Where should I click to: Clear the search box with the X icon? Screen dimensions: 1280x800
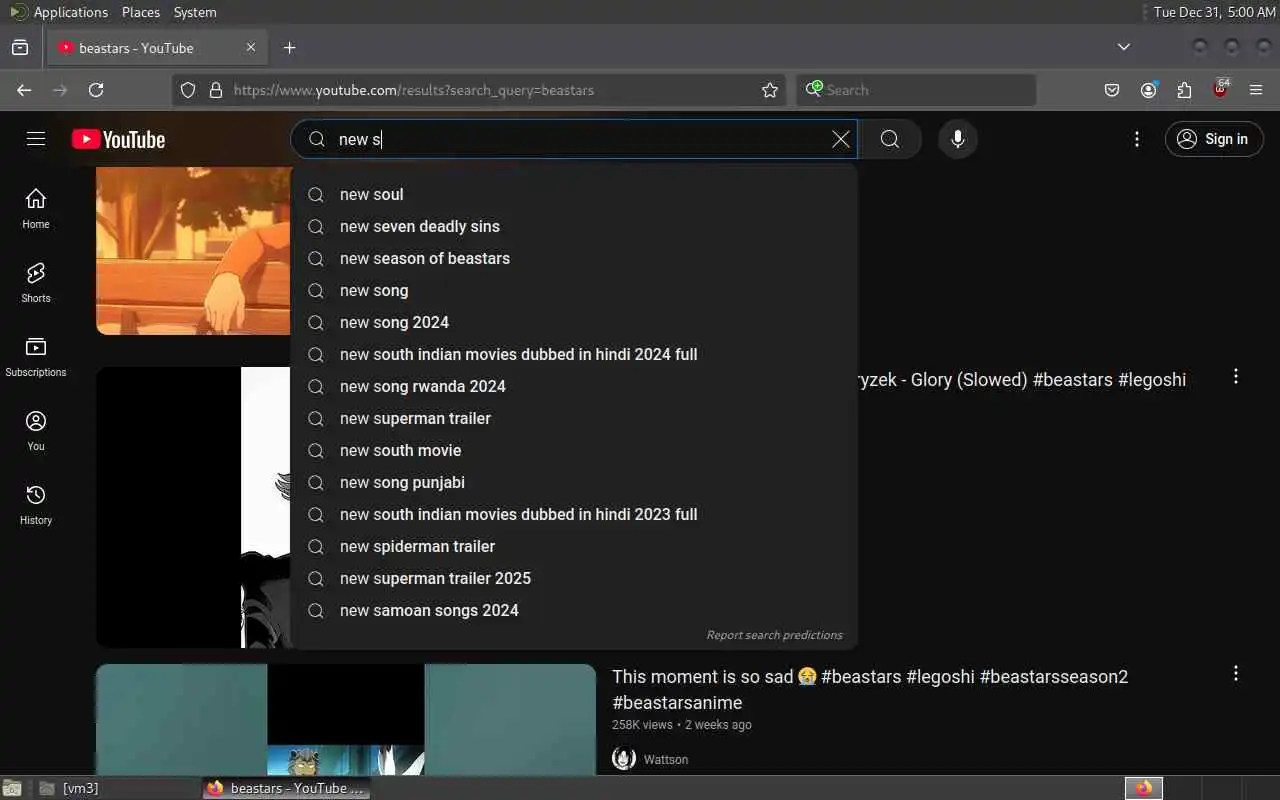(841, 139)
